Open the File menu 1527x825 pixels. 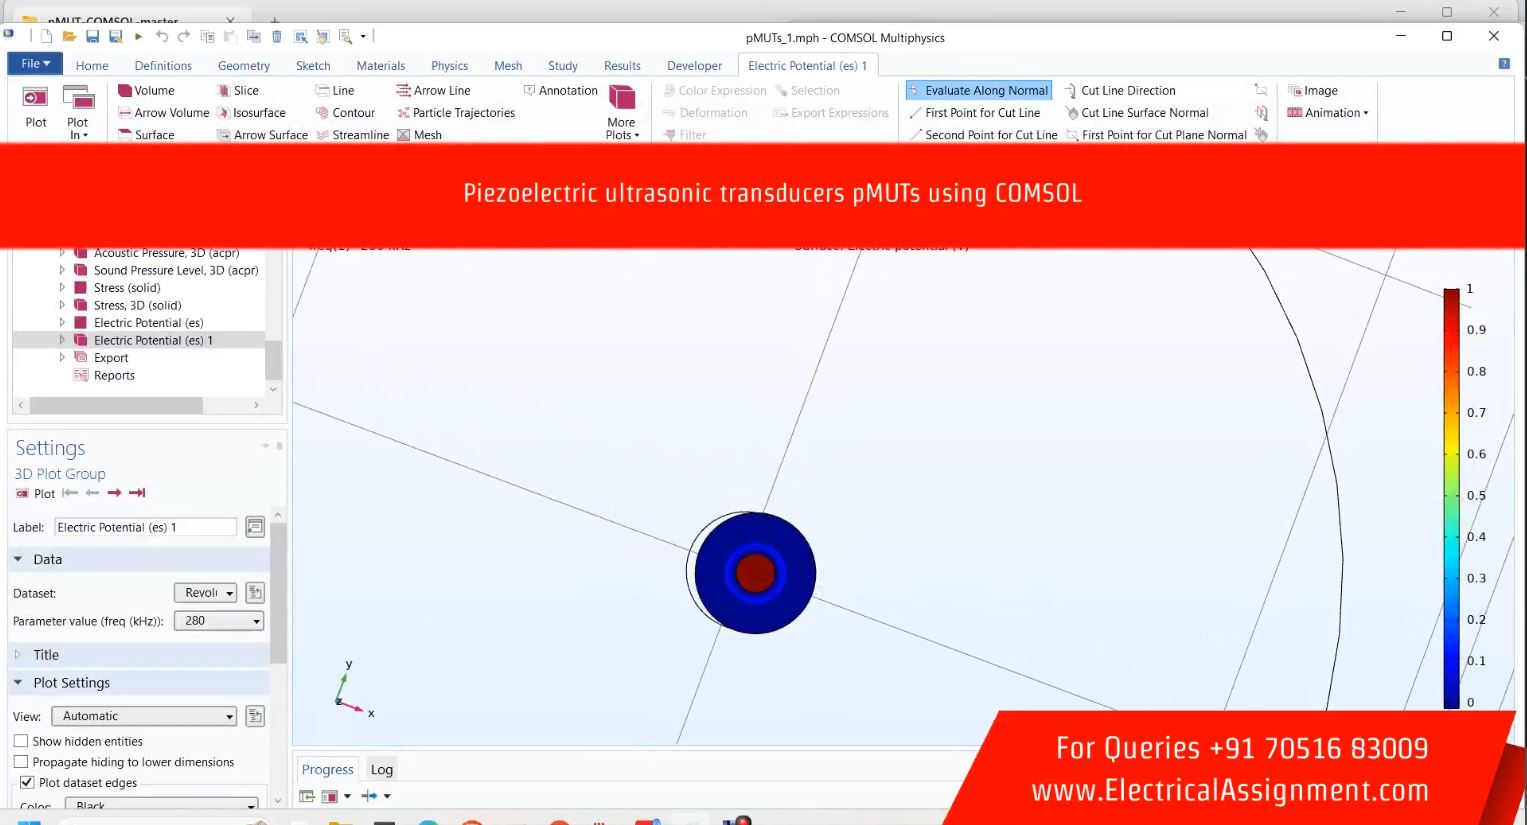[x=35, y=64]
